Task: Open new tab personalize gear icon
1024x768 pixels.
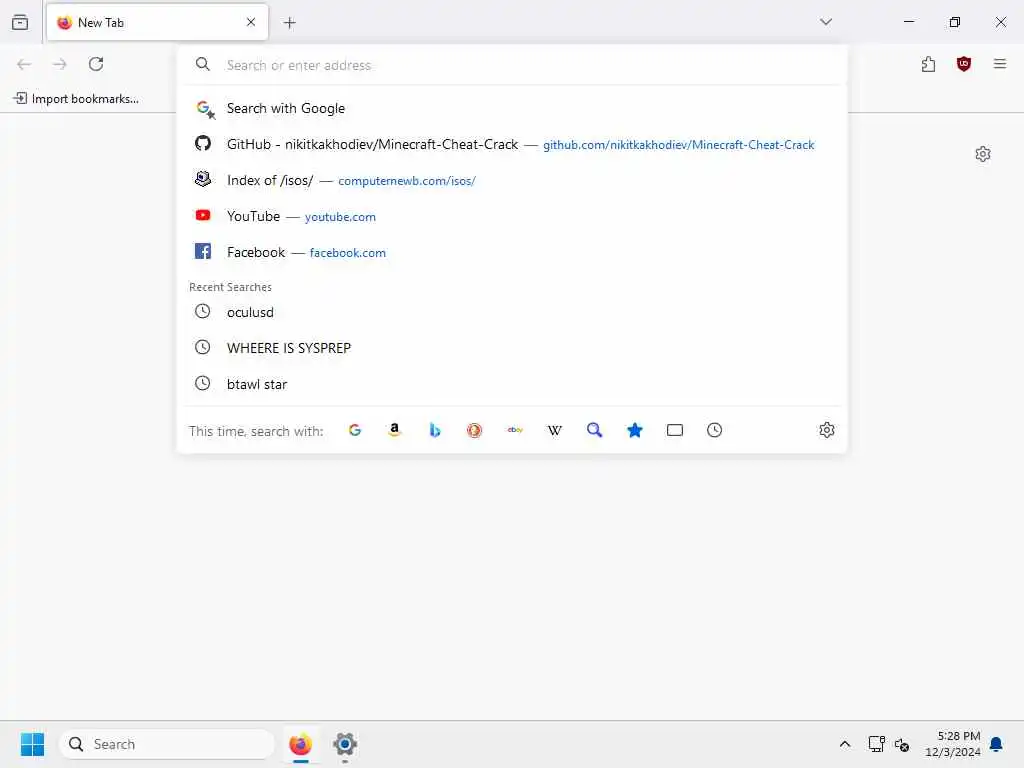Action: pos(982,154)
